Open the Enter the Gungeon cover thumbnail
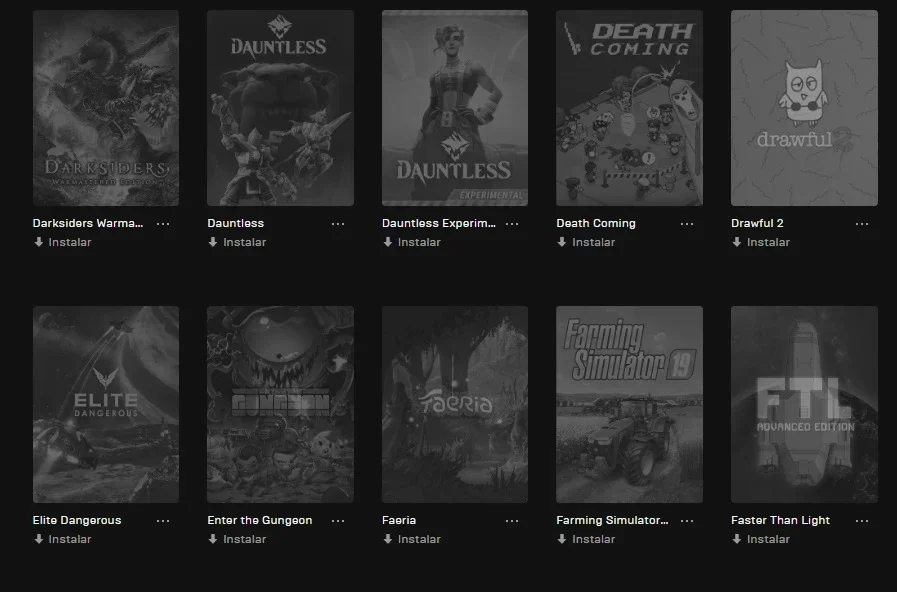Viewport: 897px width, 592px height. pyautogui.click(x=280, y=404)
